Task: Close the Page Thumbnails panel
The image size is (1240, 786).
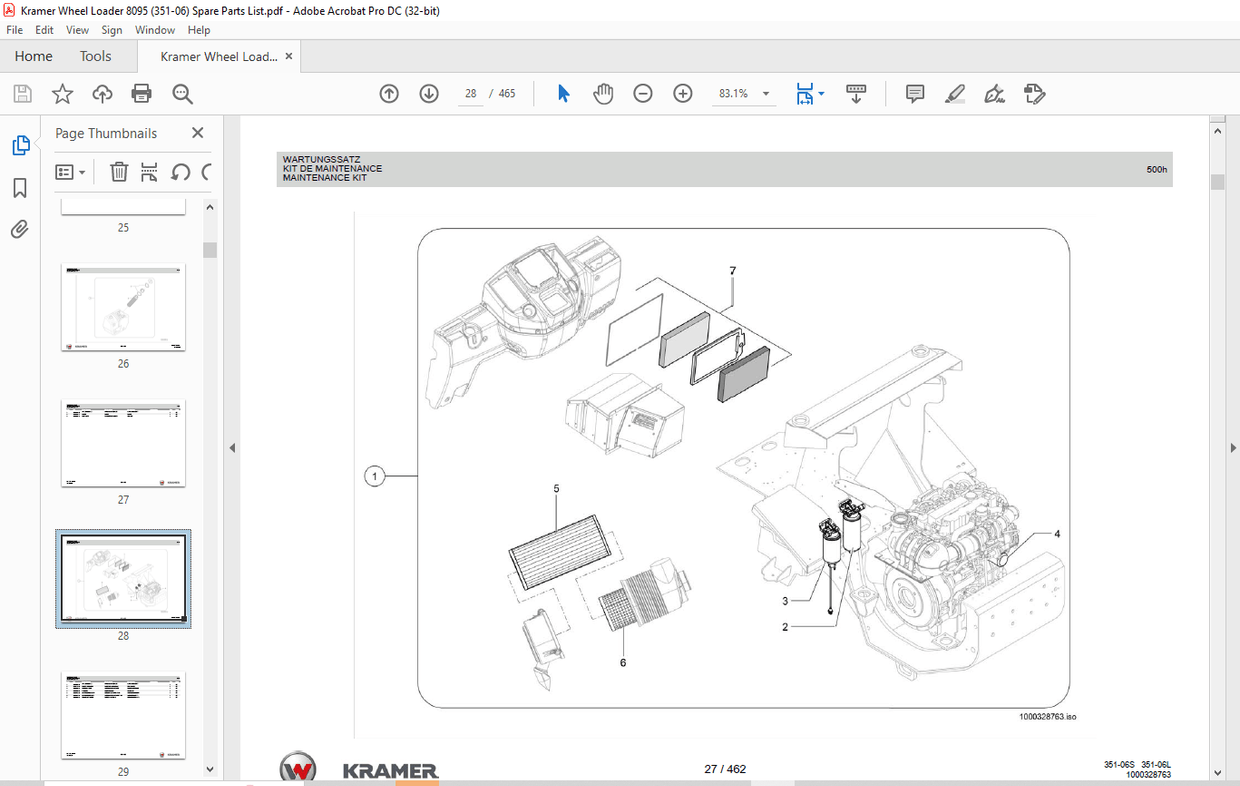Action: 197,132
